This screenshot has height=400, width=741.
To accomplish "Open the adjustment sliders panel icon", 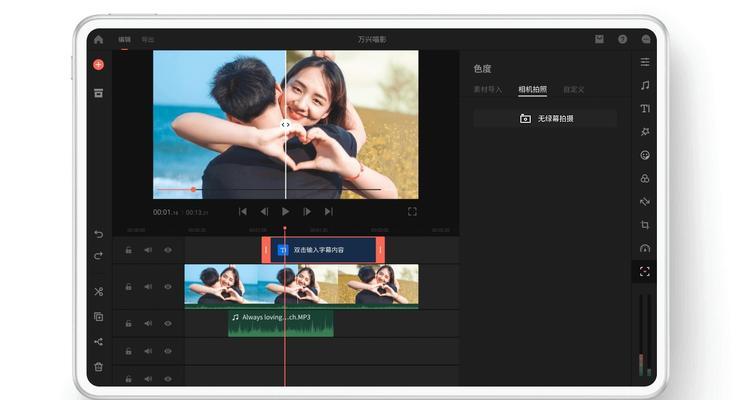I will tap(645, 62).
